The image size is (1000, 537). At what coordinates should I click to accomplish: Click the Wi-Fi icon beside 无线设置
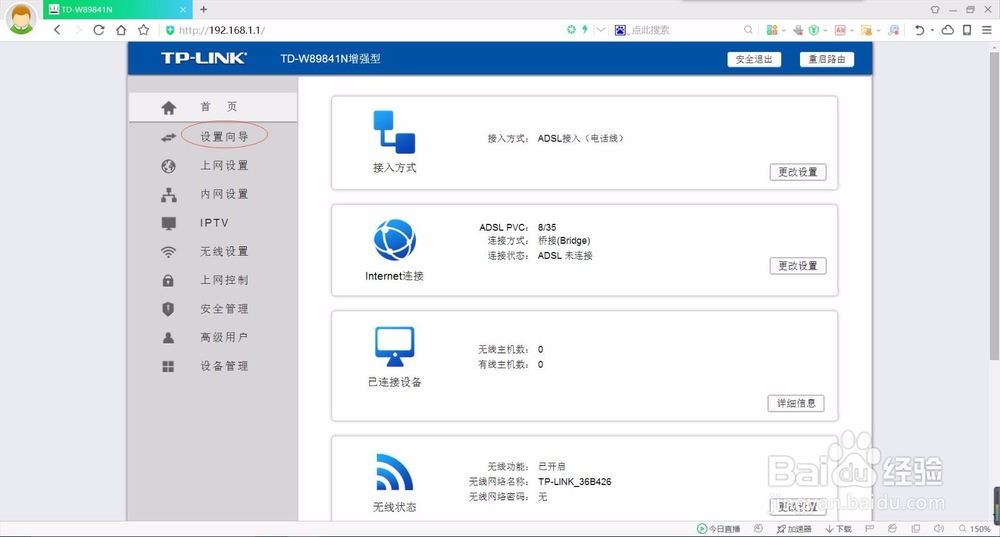point(168,252)
